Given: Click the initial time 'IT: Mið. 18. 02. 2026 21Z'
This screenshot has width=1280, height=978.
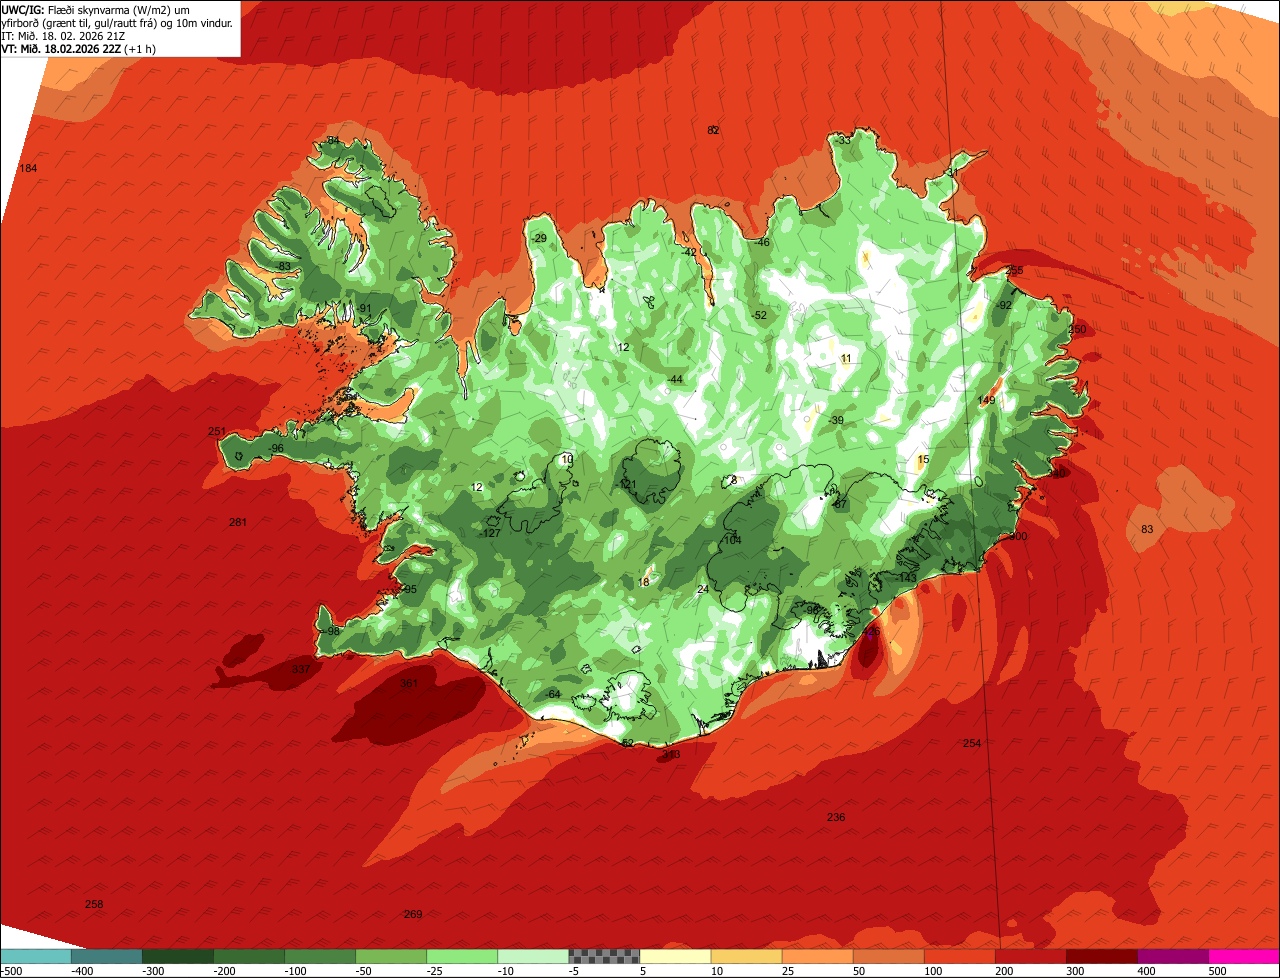Looking at the screenshot, I should [64, 36].
